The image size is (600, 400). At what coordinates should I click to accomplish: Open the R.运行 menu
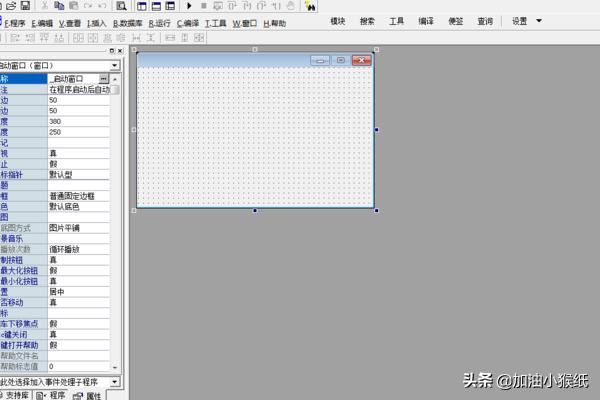159,22
